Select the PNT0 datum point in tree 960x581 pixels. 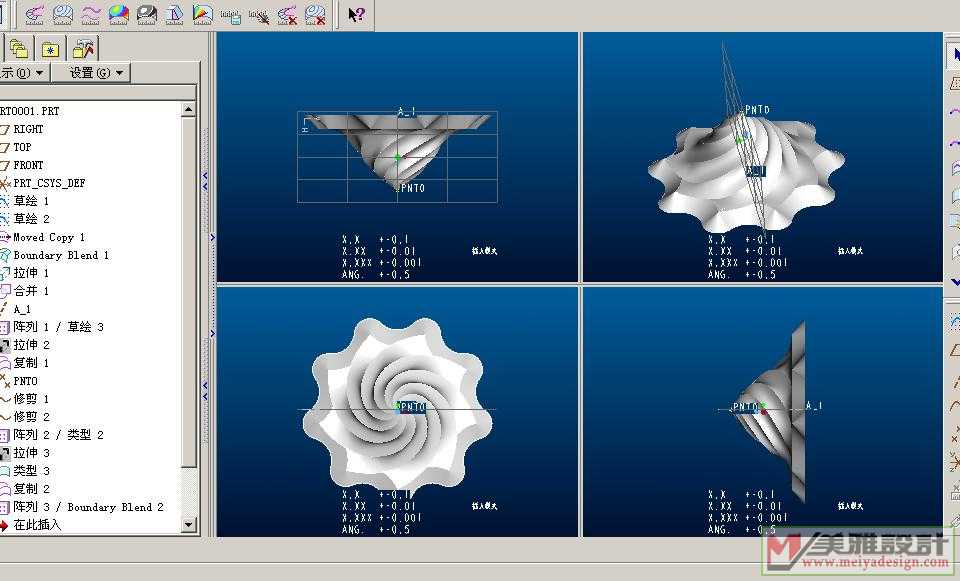25,381
